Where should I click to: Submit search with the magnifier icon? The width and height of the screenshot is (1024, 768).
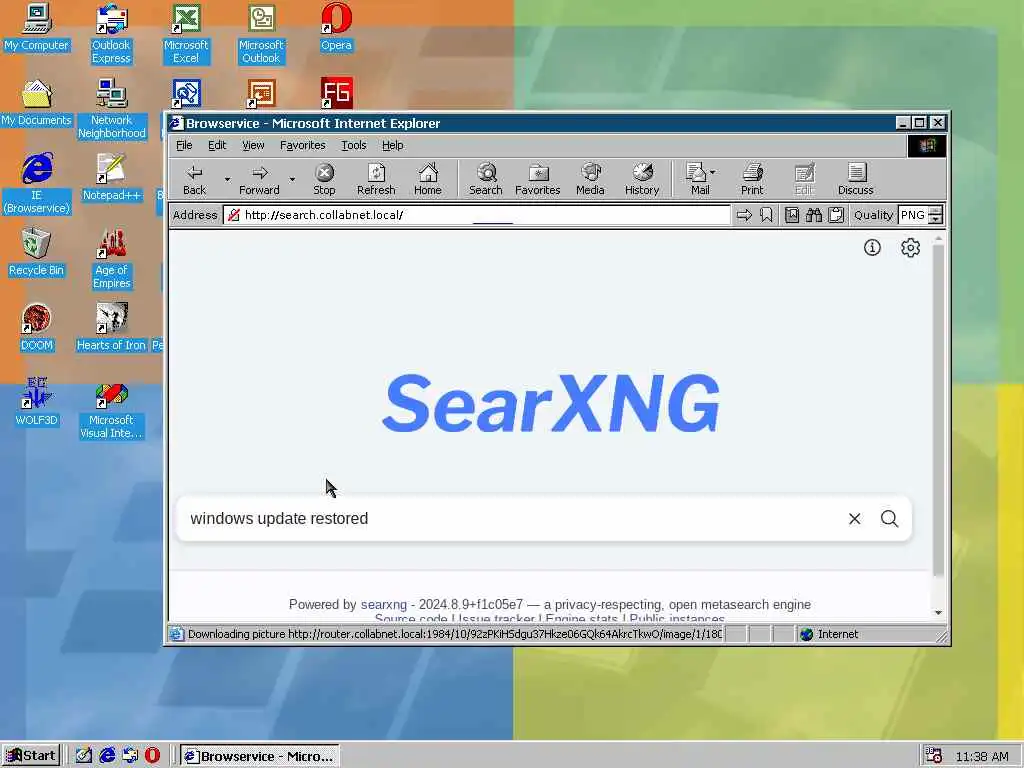889,519
